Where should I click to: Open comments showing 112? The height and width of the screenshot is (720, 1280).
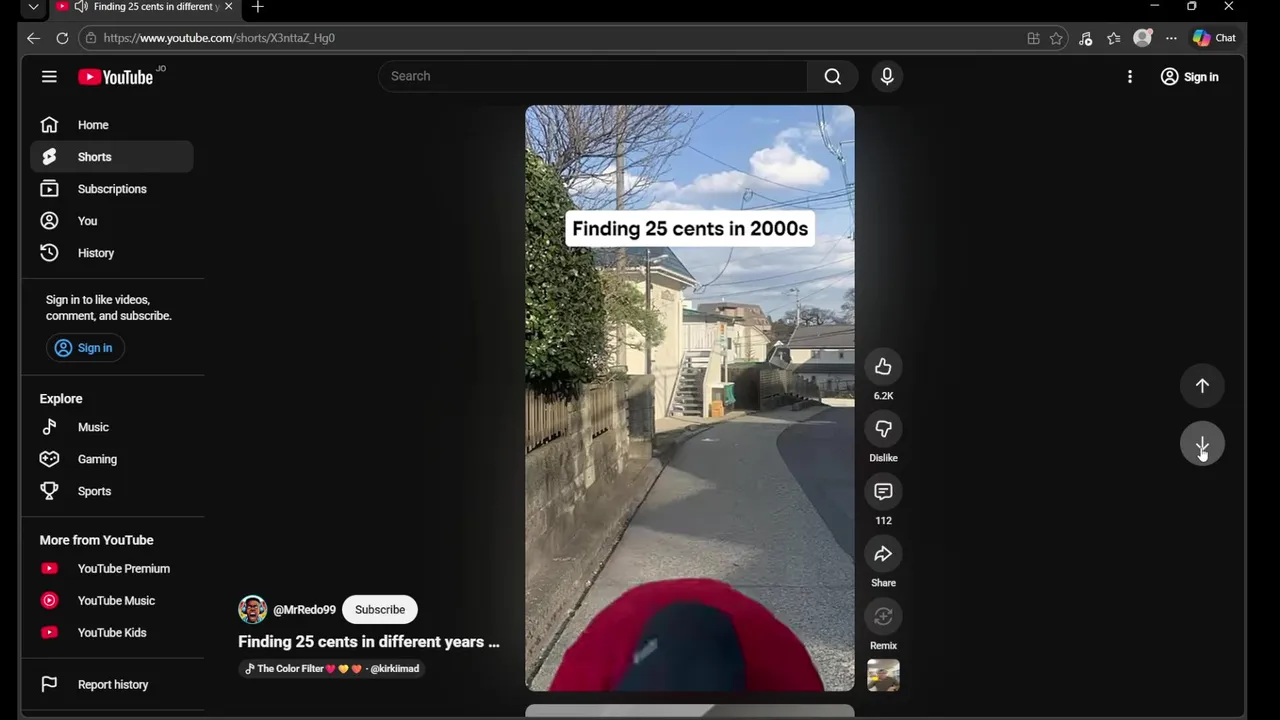(x=883, y=492)
